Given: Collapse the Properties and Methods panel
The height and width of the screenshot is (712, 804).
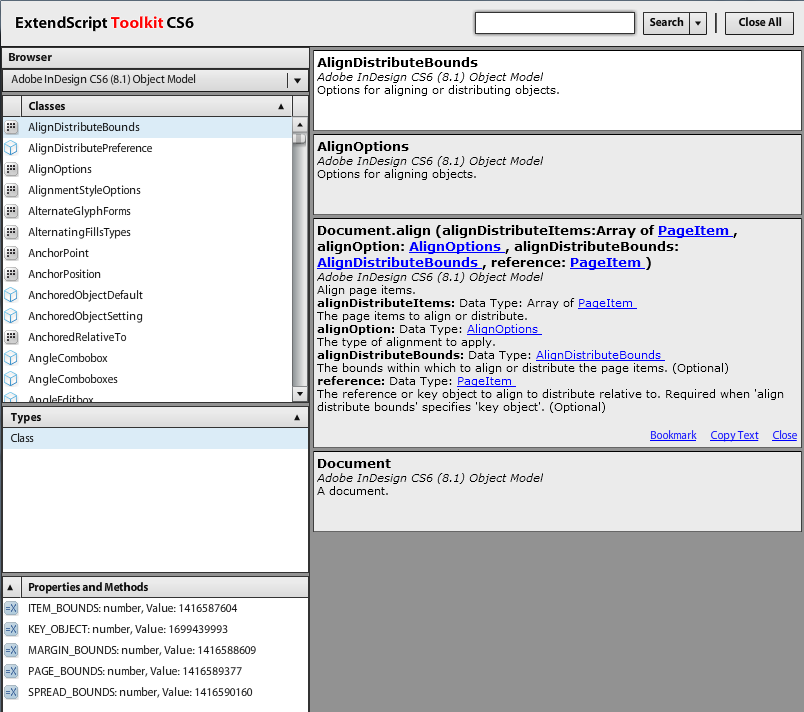Looking at the screenshot, I should pyautogui.click(x=10, y=587).
